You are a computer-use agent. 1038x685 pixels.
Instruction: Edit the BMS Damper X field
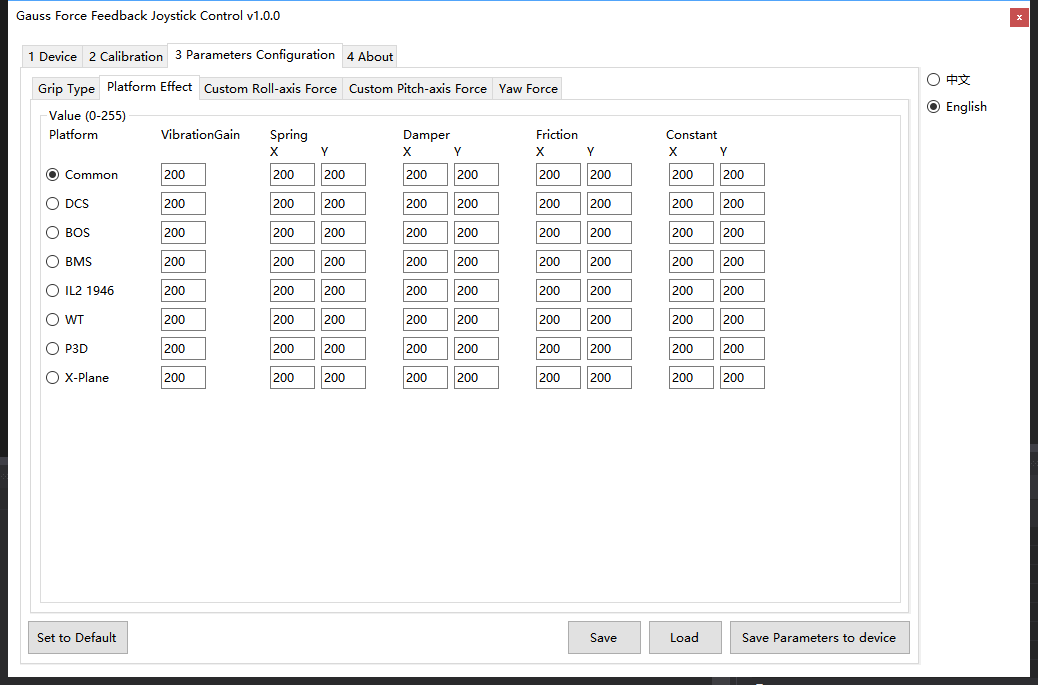point(425,261)
